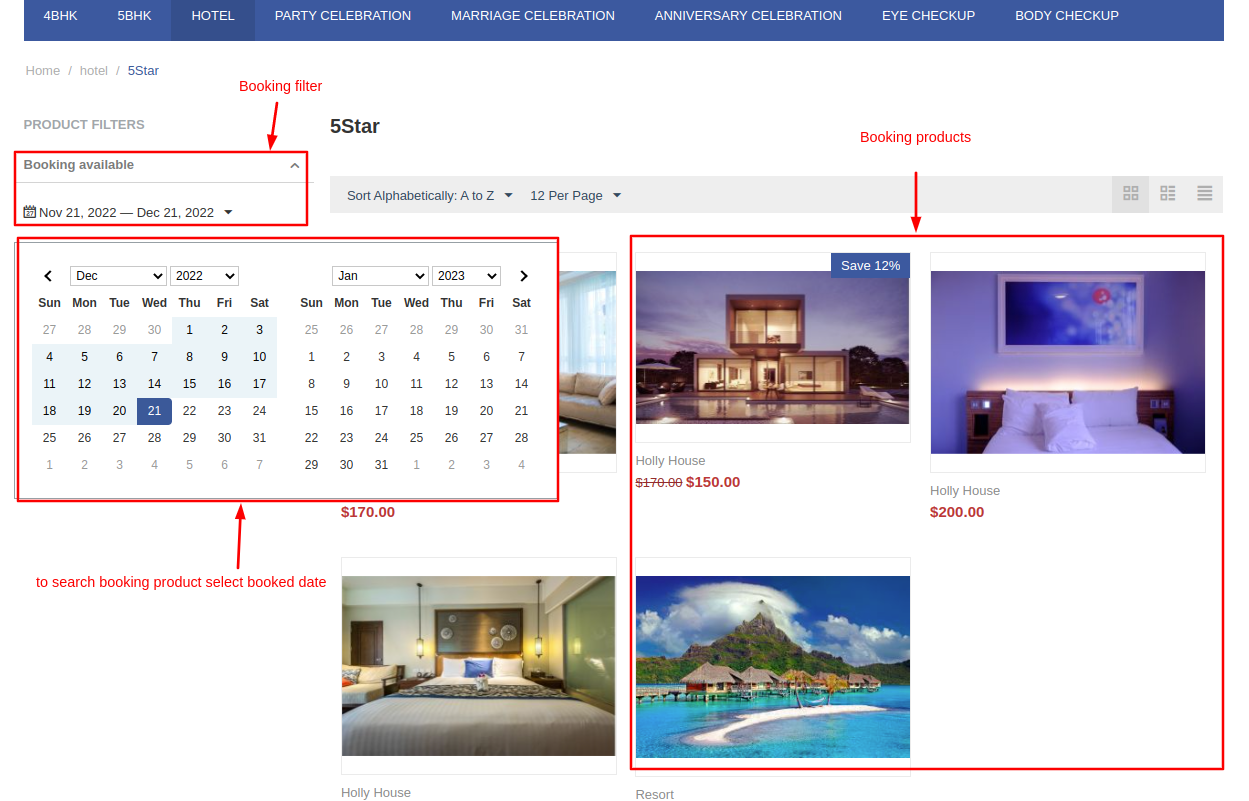Switch to grid view layout icon
This screenshot has height=801, width=1249.
[1131, 194]
